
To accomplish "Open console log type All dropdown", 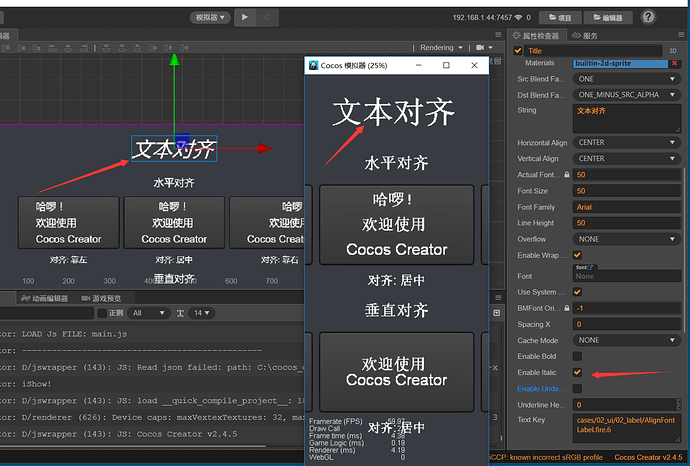I will click(149, 313).
